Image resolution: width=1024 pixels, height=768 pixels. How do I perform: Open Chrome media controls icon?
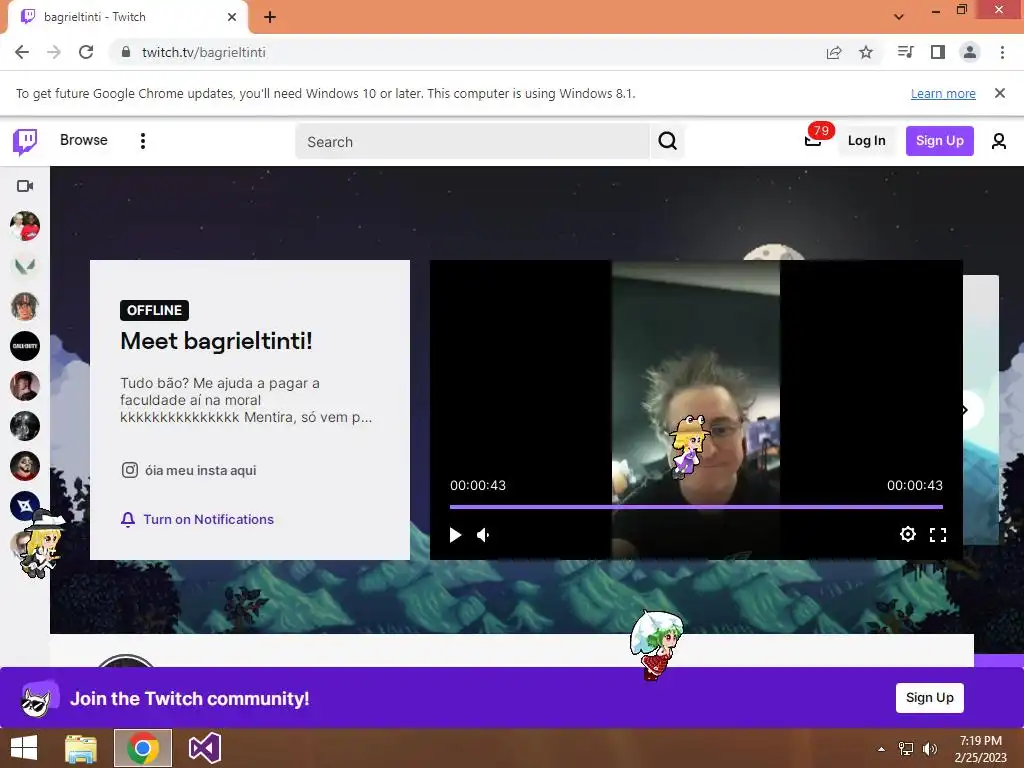905,52
